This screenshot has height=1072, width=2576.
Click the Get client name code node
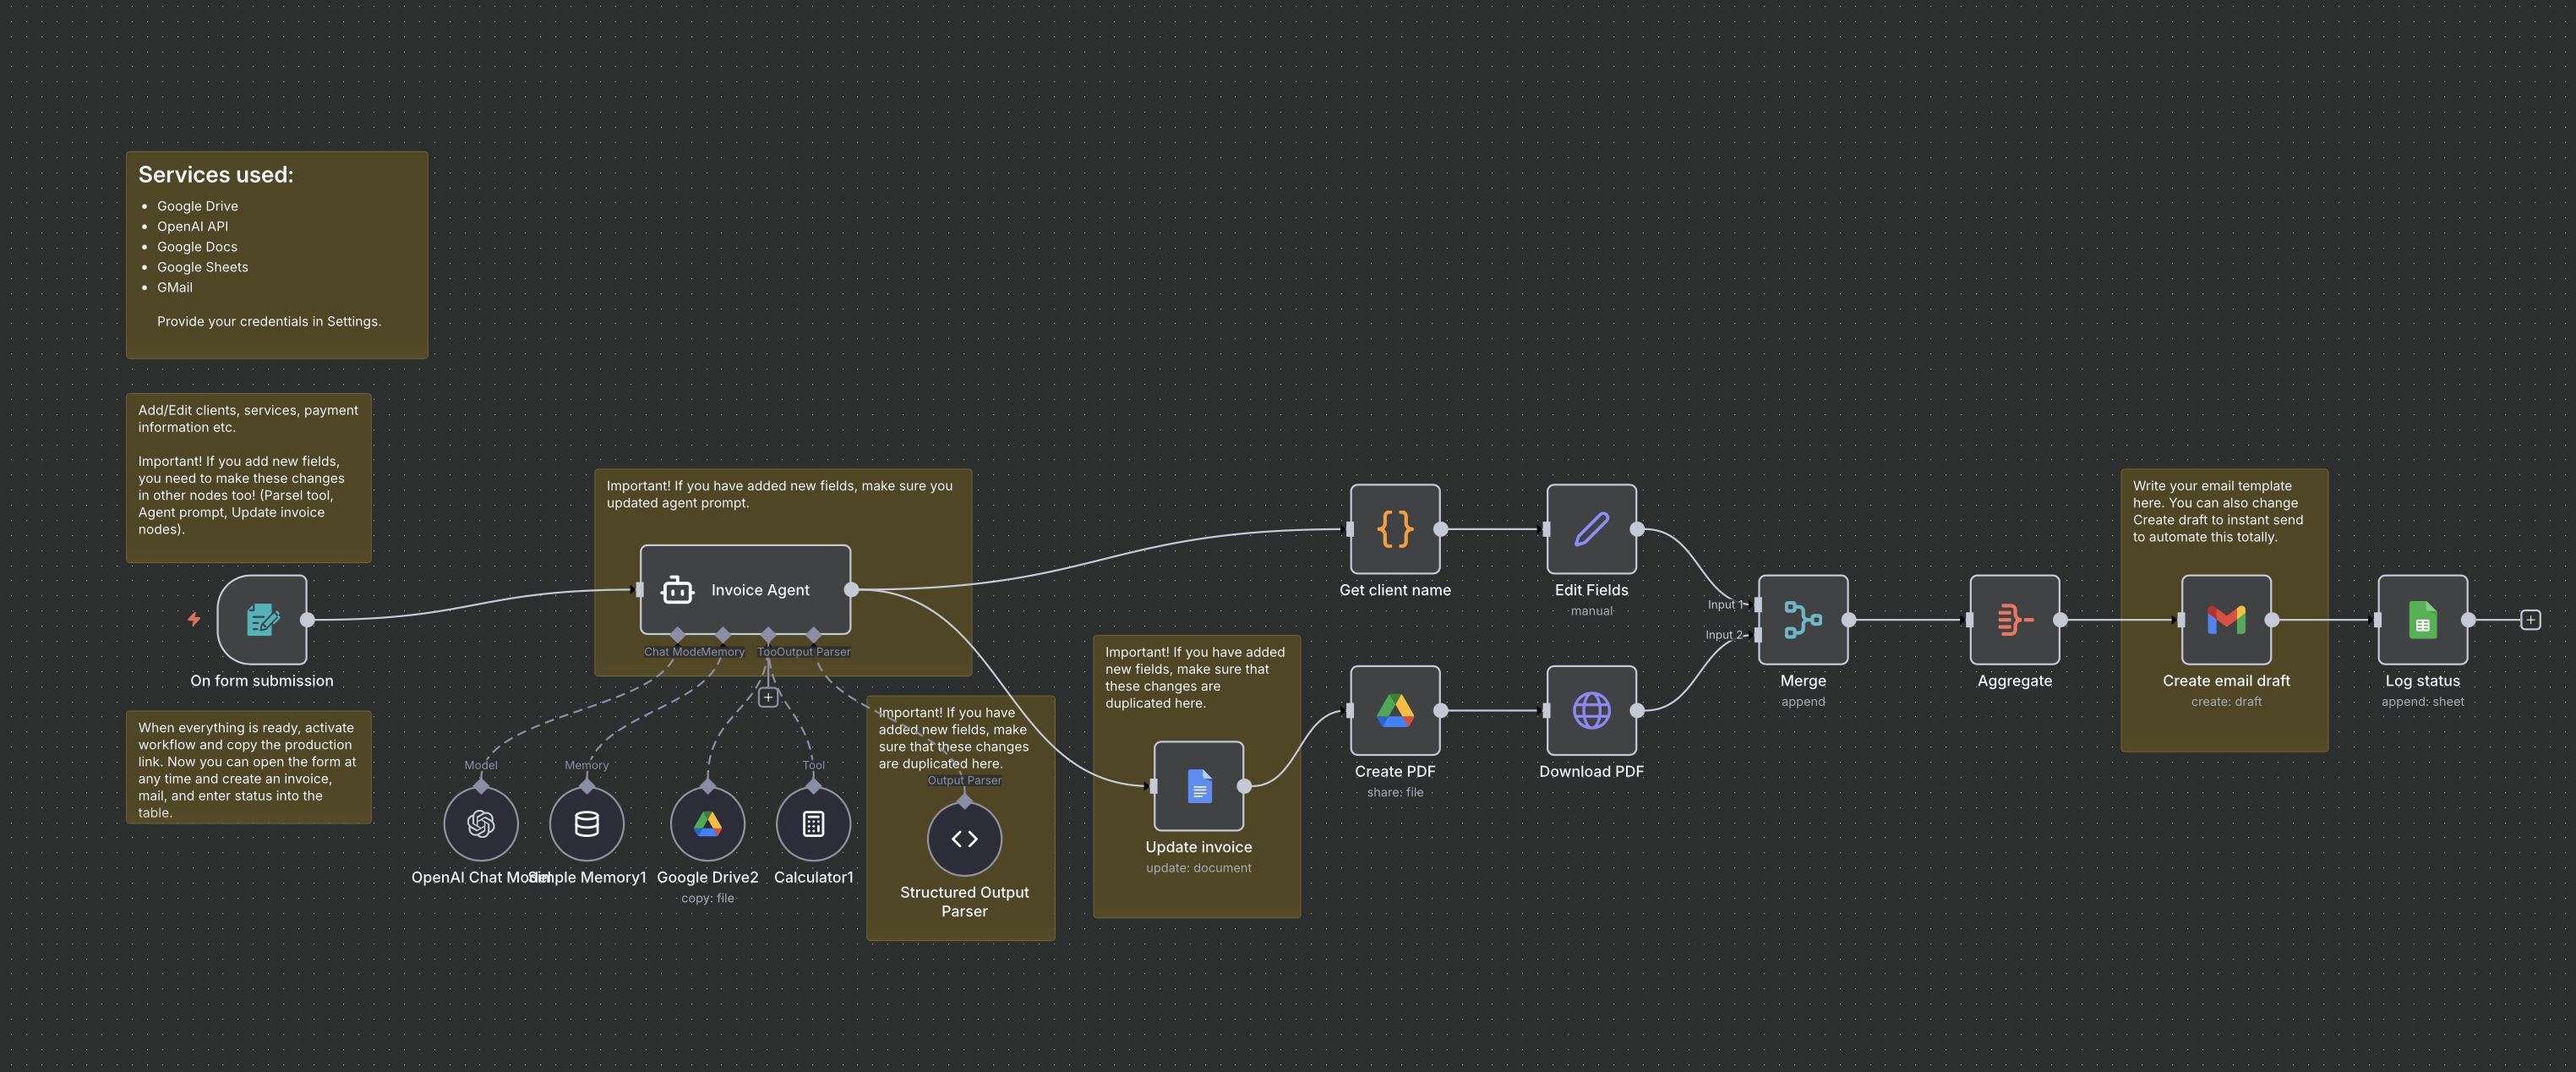[1395, 529]
